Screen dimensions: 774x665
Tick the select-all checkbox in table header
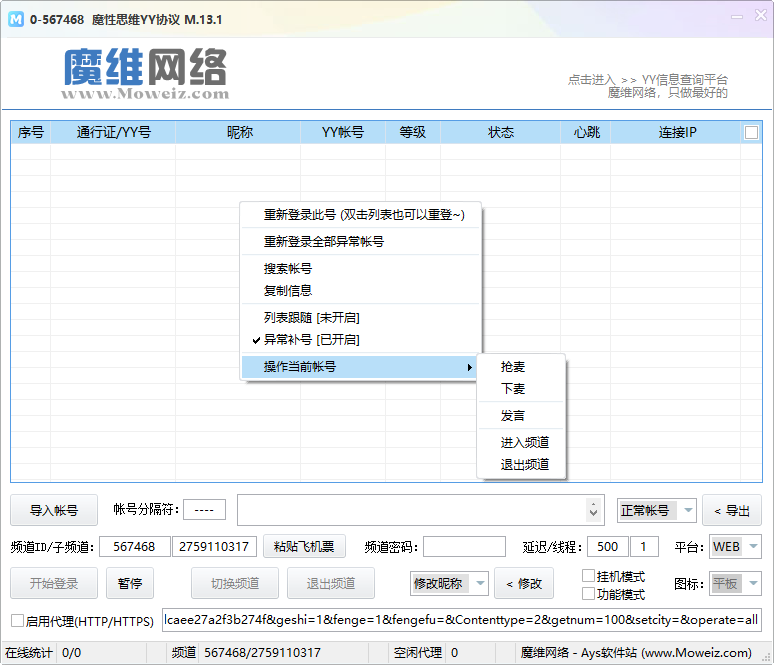(x=751, y=132)
